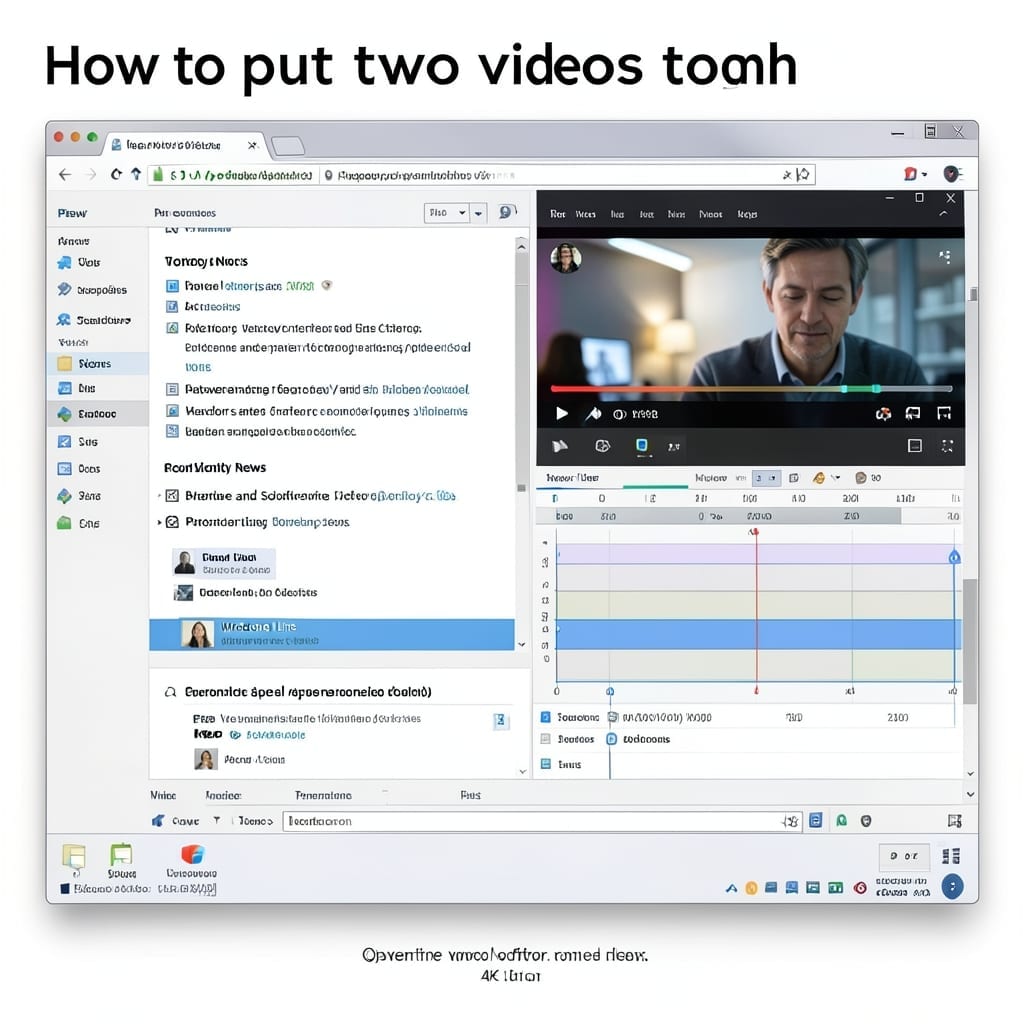
Task: Switch to the first tab above the timeline ruler
Action: pos(572,478)
